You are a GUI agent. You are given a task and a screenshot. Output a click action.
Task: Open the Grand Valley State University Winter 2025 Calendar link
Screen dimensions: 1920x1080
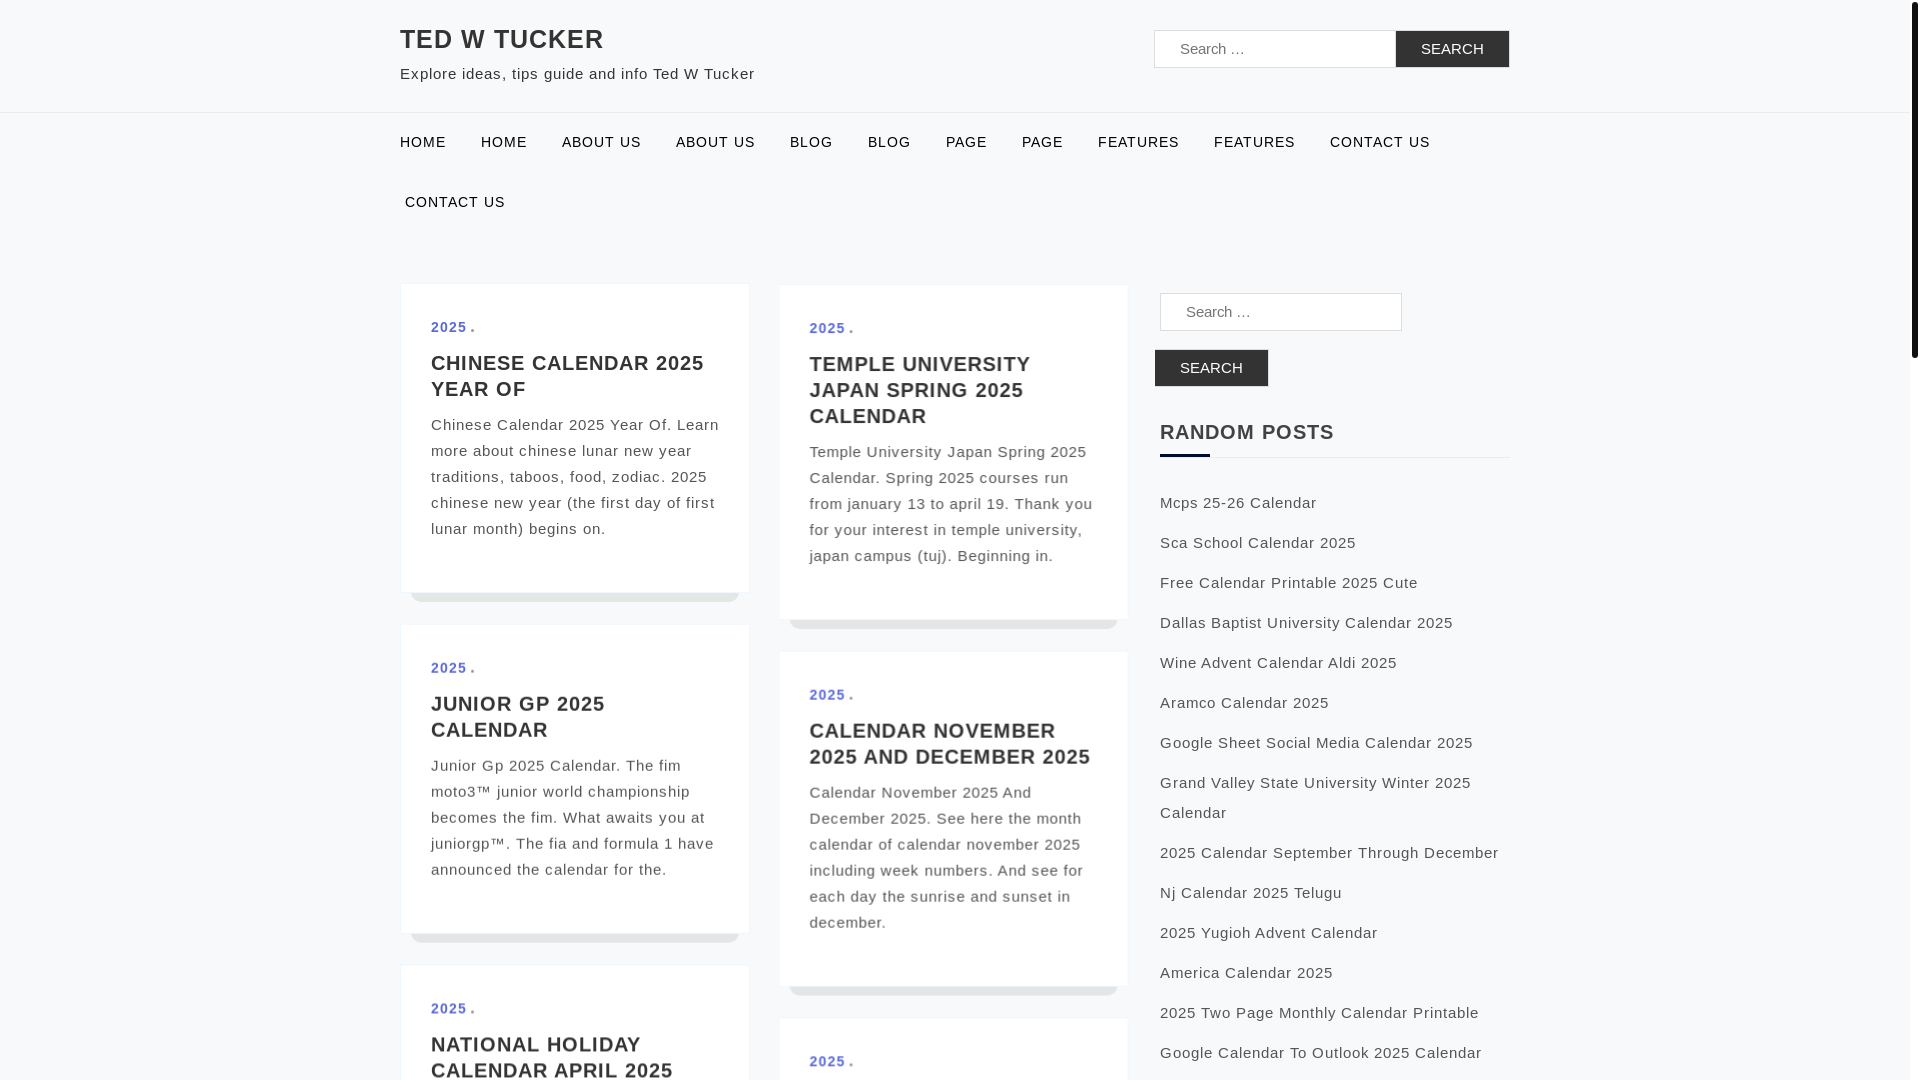[x=1315, y=798]
